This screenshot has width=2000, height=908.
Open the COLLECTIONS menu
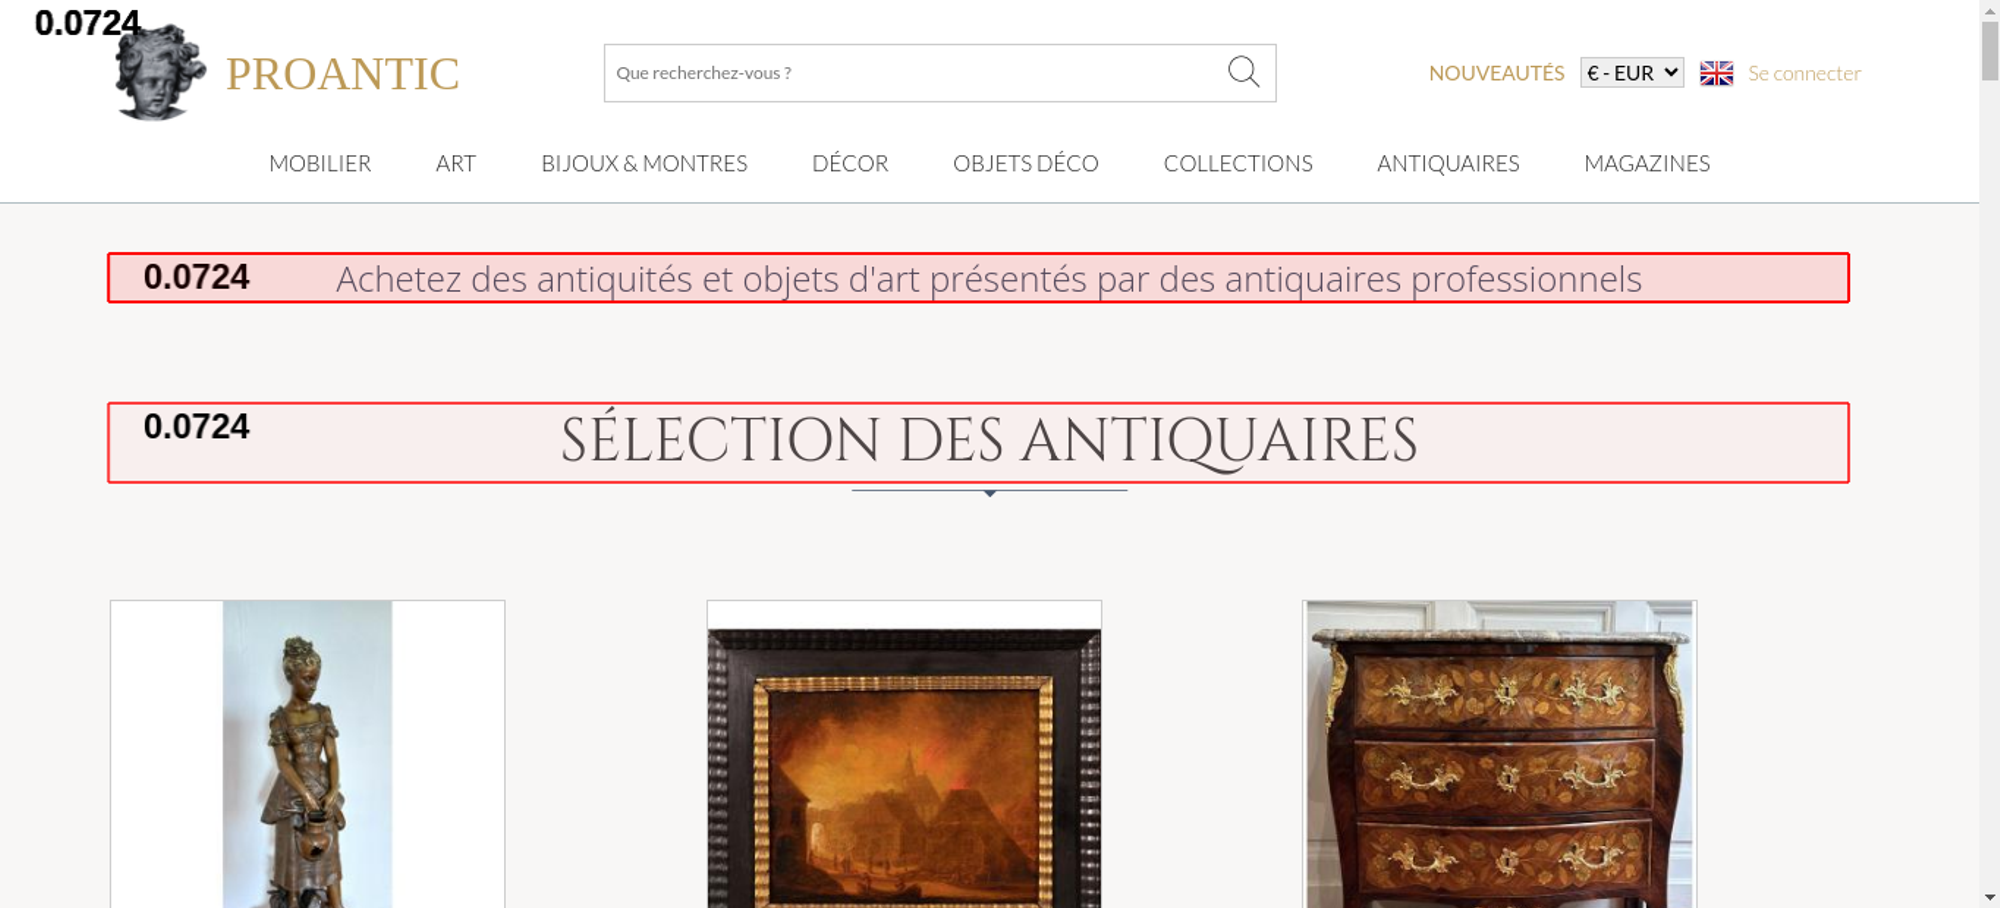click(1238, 163)
